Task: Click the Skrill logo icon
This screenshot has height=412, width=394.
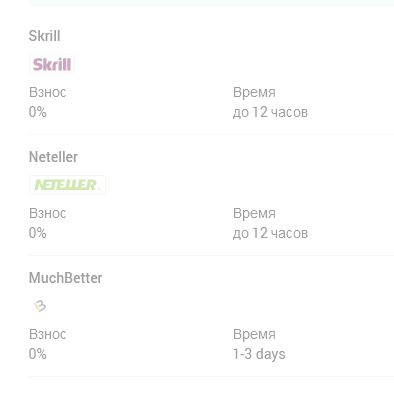Action: 52,64
